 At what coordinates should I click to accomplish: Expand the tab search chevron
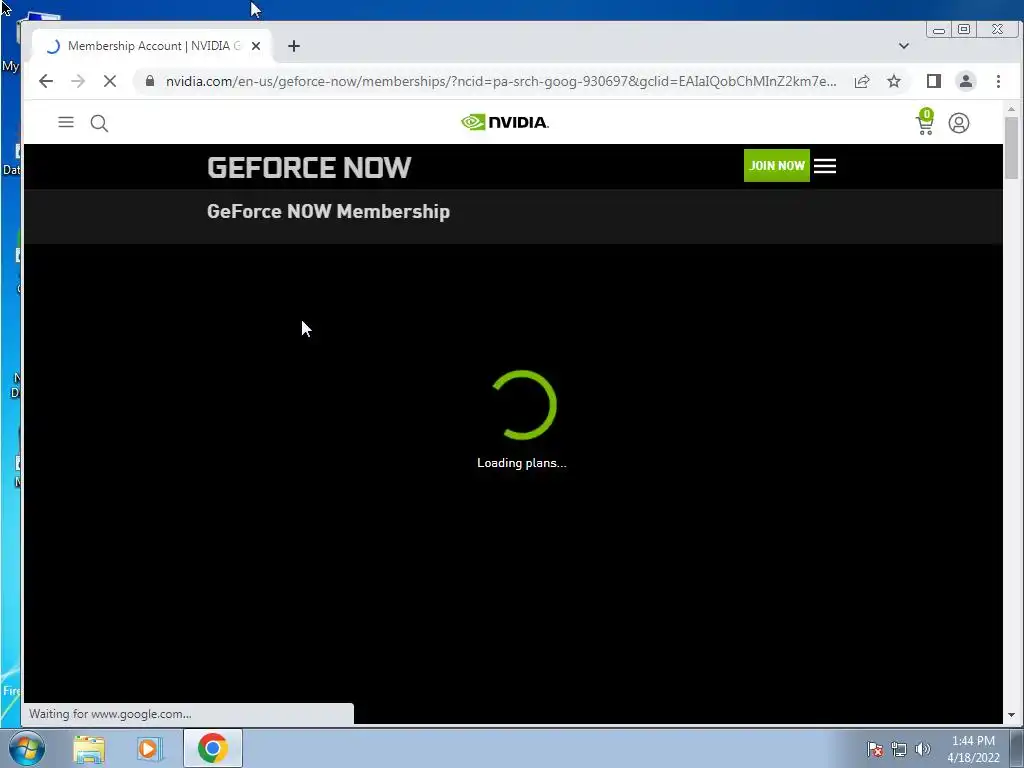(904, 46)
